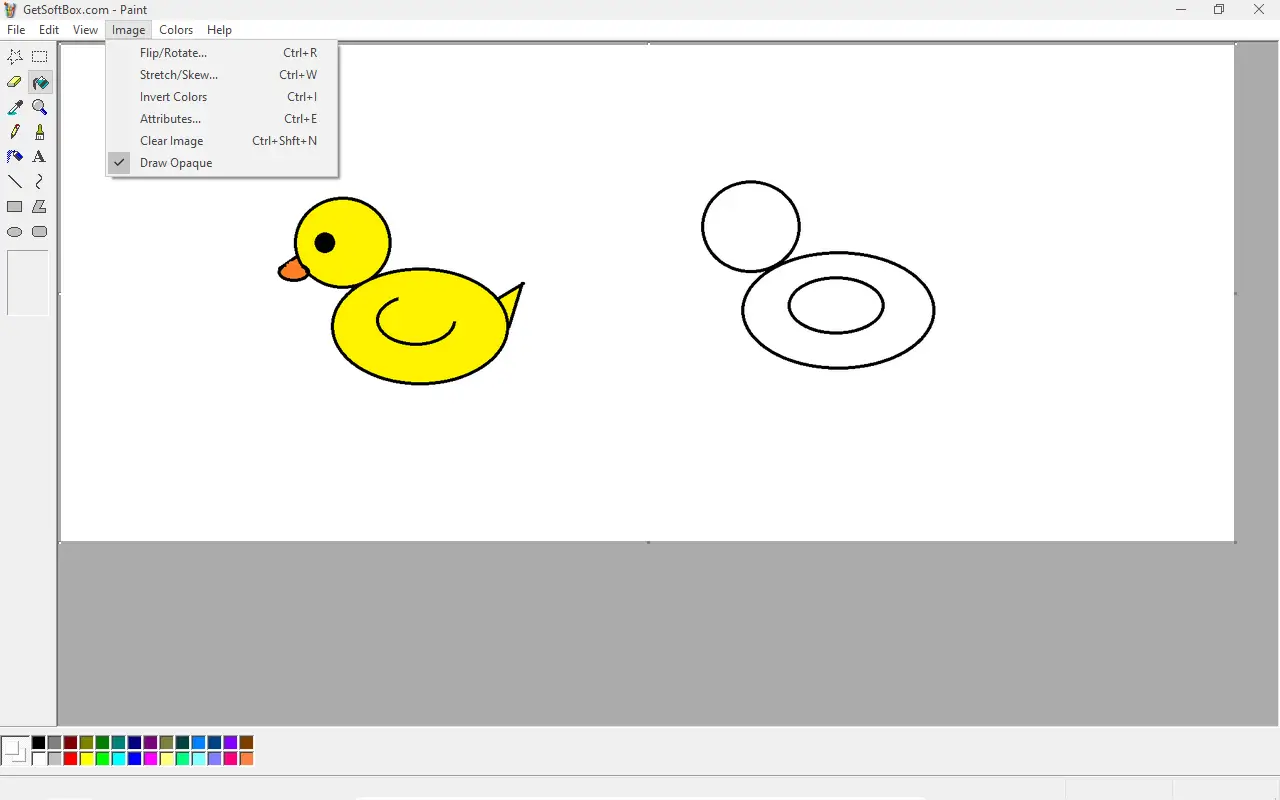Viewport: 1280px width, 800px height.
Task: Choose the Curve tool
Action: click(x=40, y=182)
